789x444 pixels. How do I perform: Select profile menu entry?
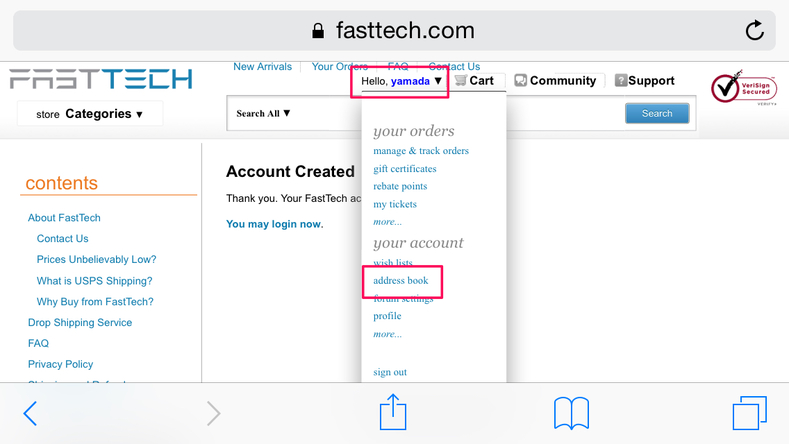pyautogui.click(x=387, y=316)
